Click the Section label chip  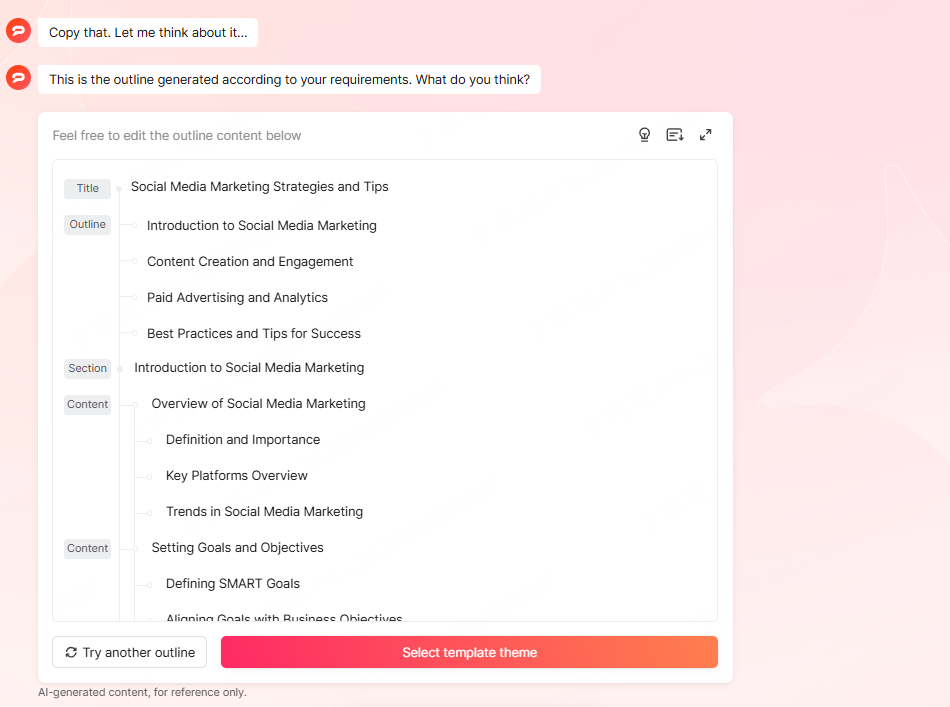[x=87, y=368]
